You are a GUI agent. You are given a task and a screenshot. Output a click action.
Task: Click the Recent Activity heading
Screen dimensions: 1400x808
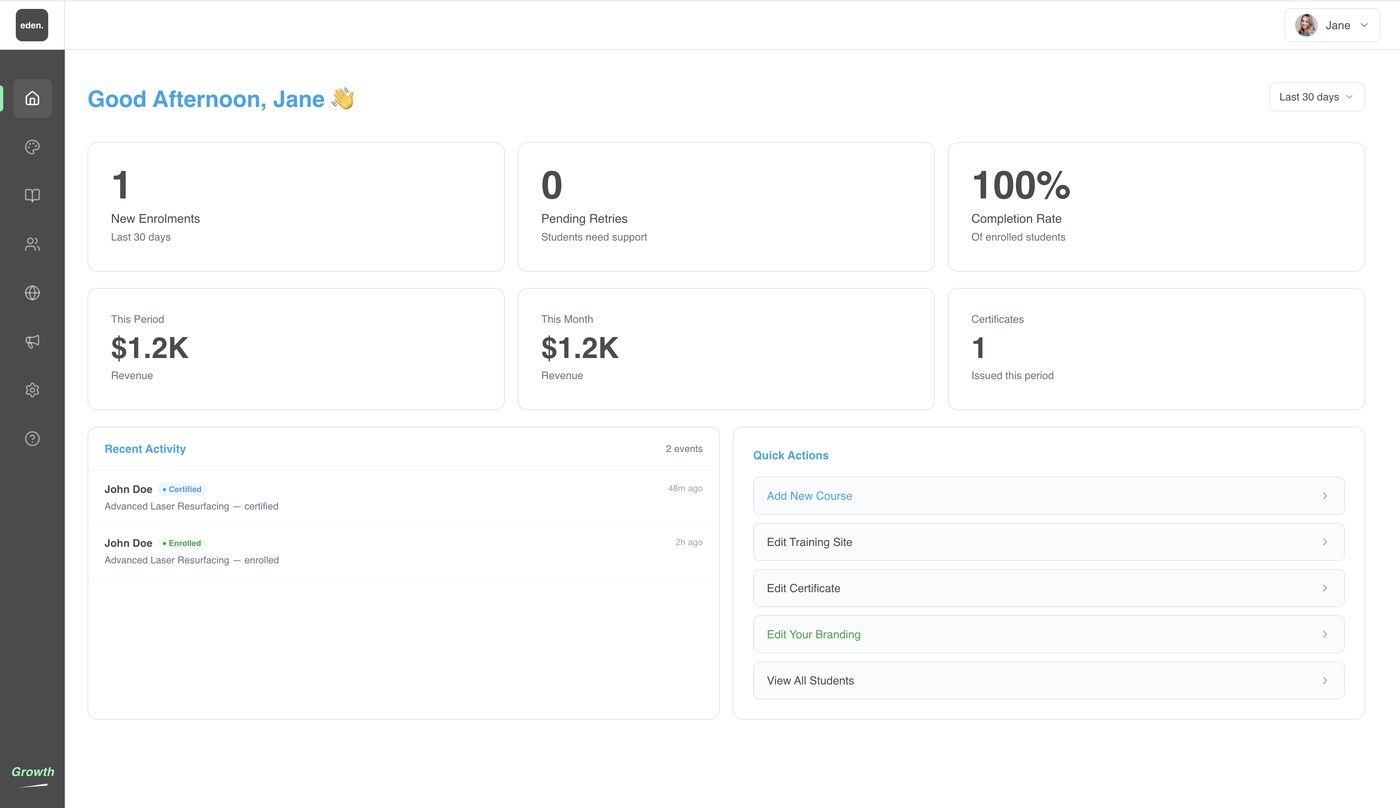click(145, 449)
